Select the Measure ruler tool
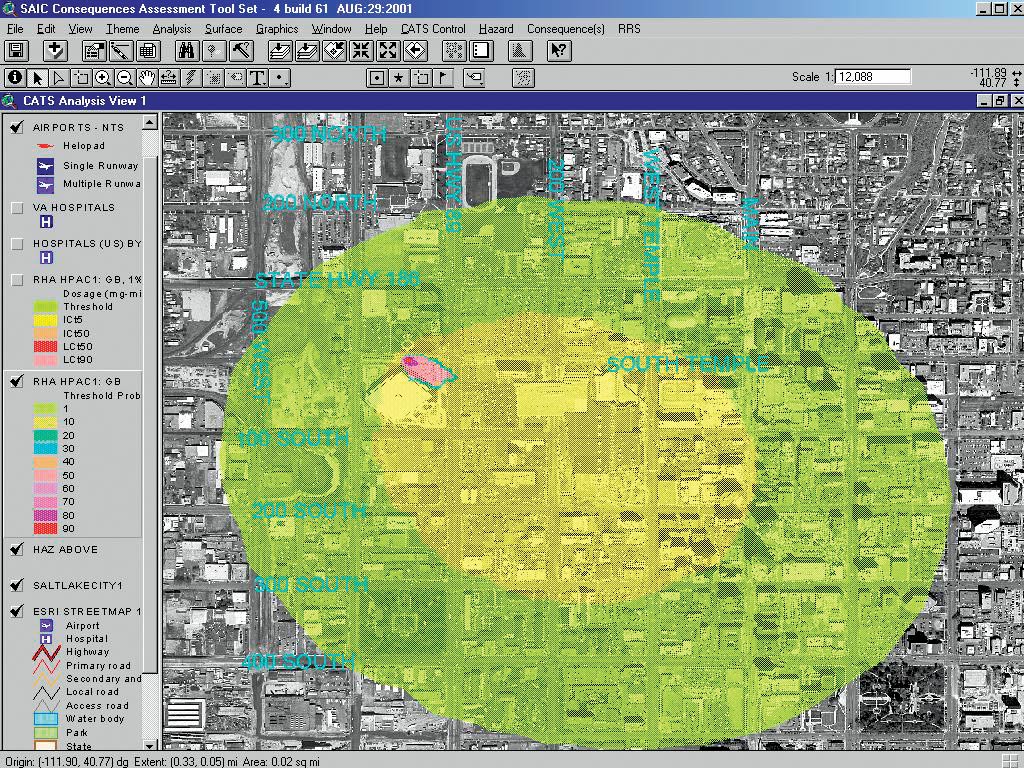Screen dimensions: 1024x768 [x=169, y=78]
